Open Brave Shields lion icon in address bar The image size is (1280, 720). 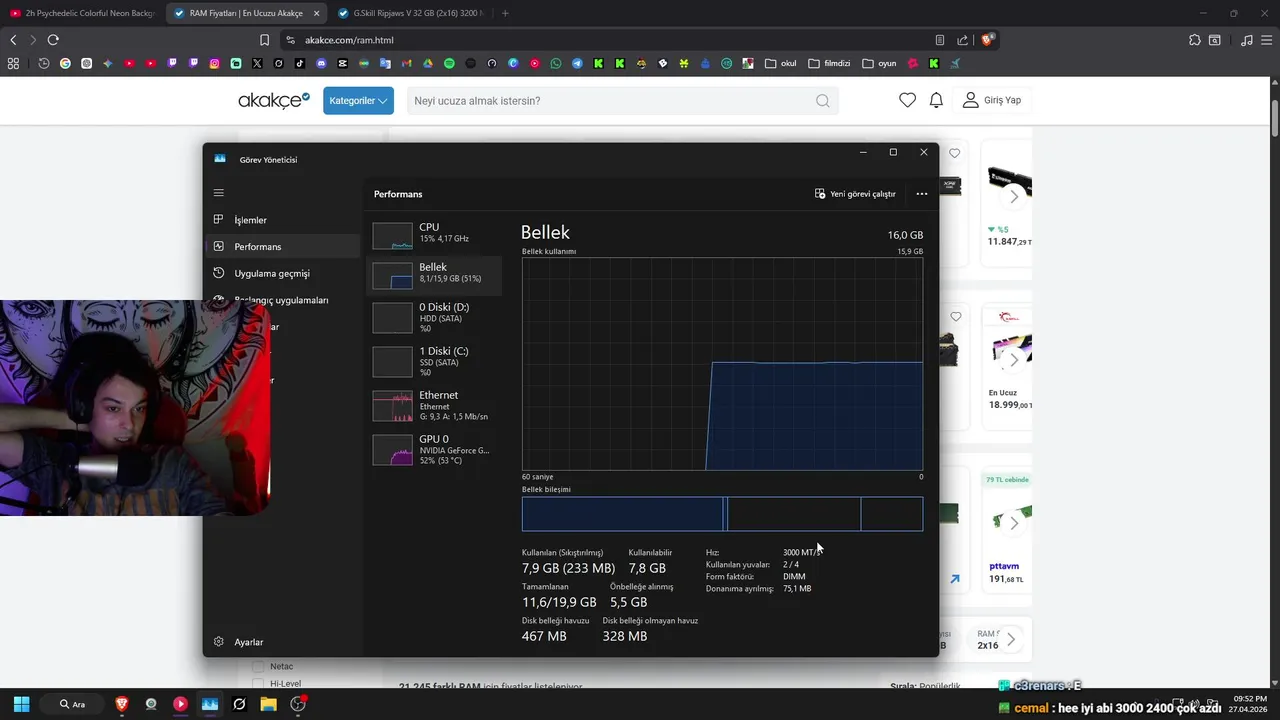click(989, 40)
